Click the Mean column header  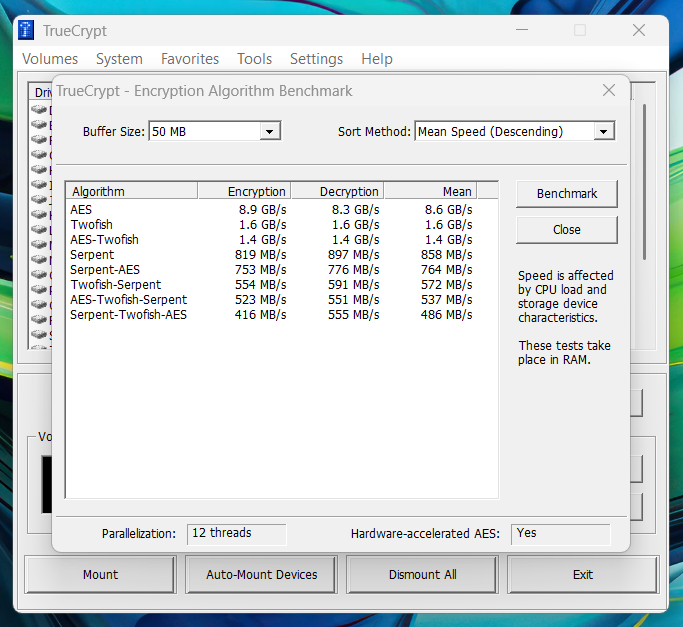[x=431, y=191]
